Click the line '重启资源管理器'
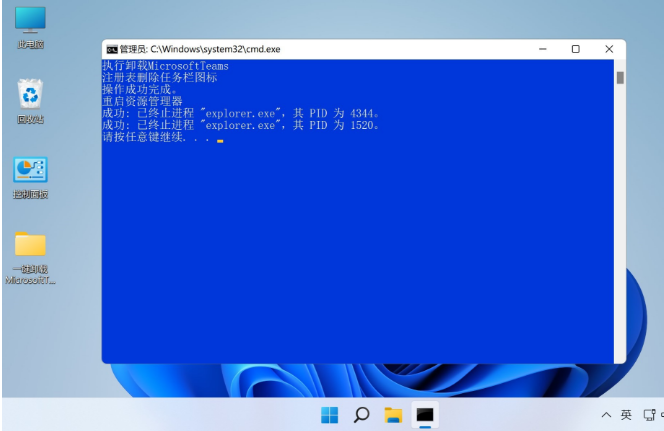Viewport: 664px width, 431px height. (142, 101)
